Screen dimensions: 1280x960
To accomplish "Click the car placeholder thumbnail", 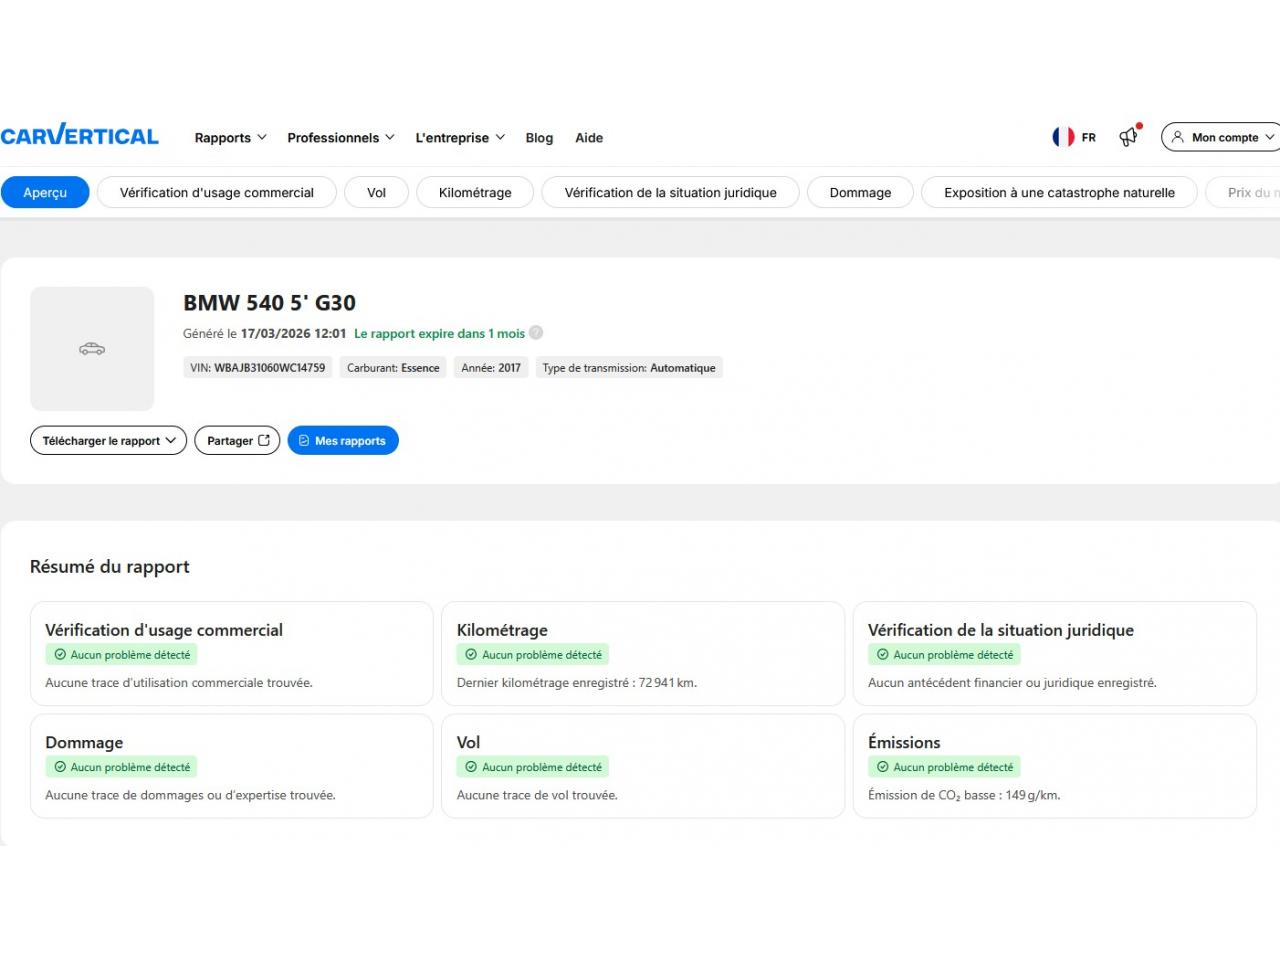I will (92, 349).
